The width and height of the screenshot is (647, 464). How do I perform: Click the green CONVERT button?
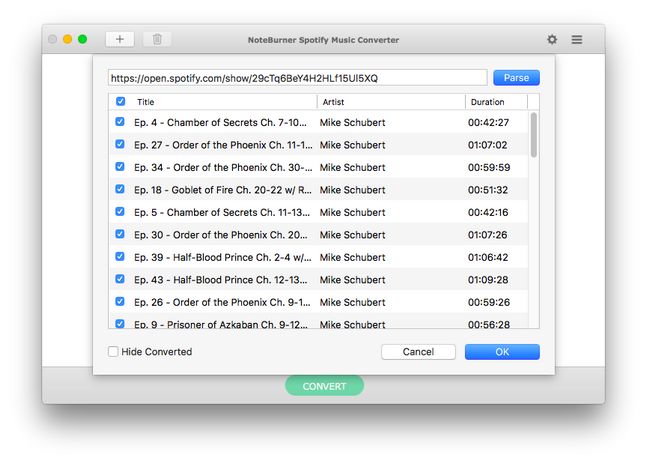pyautogui.click(x=324, y=386)
